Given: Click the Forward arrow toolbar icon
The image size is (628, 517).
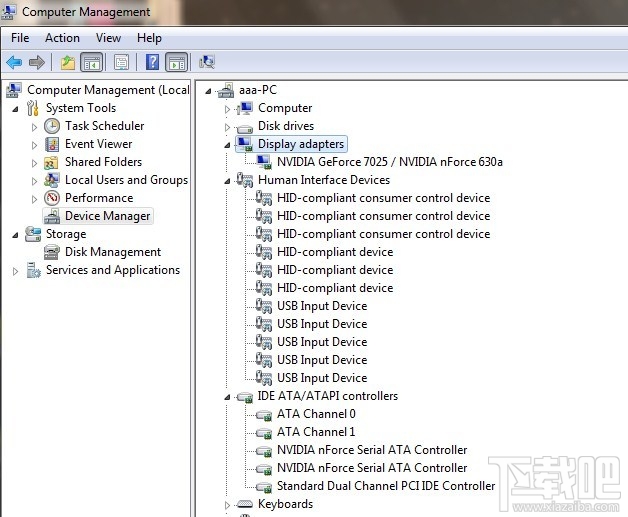Looking at the screenshot, I should [x=37, y=62].
